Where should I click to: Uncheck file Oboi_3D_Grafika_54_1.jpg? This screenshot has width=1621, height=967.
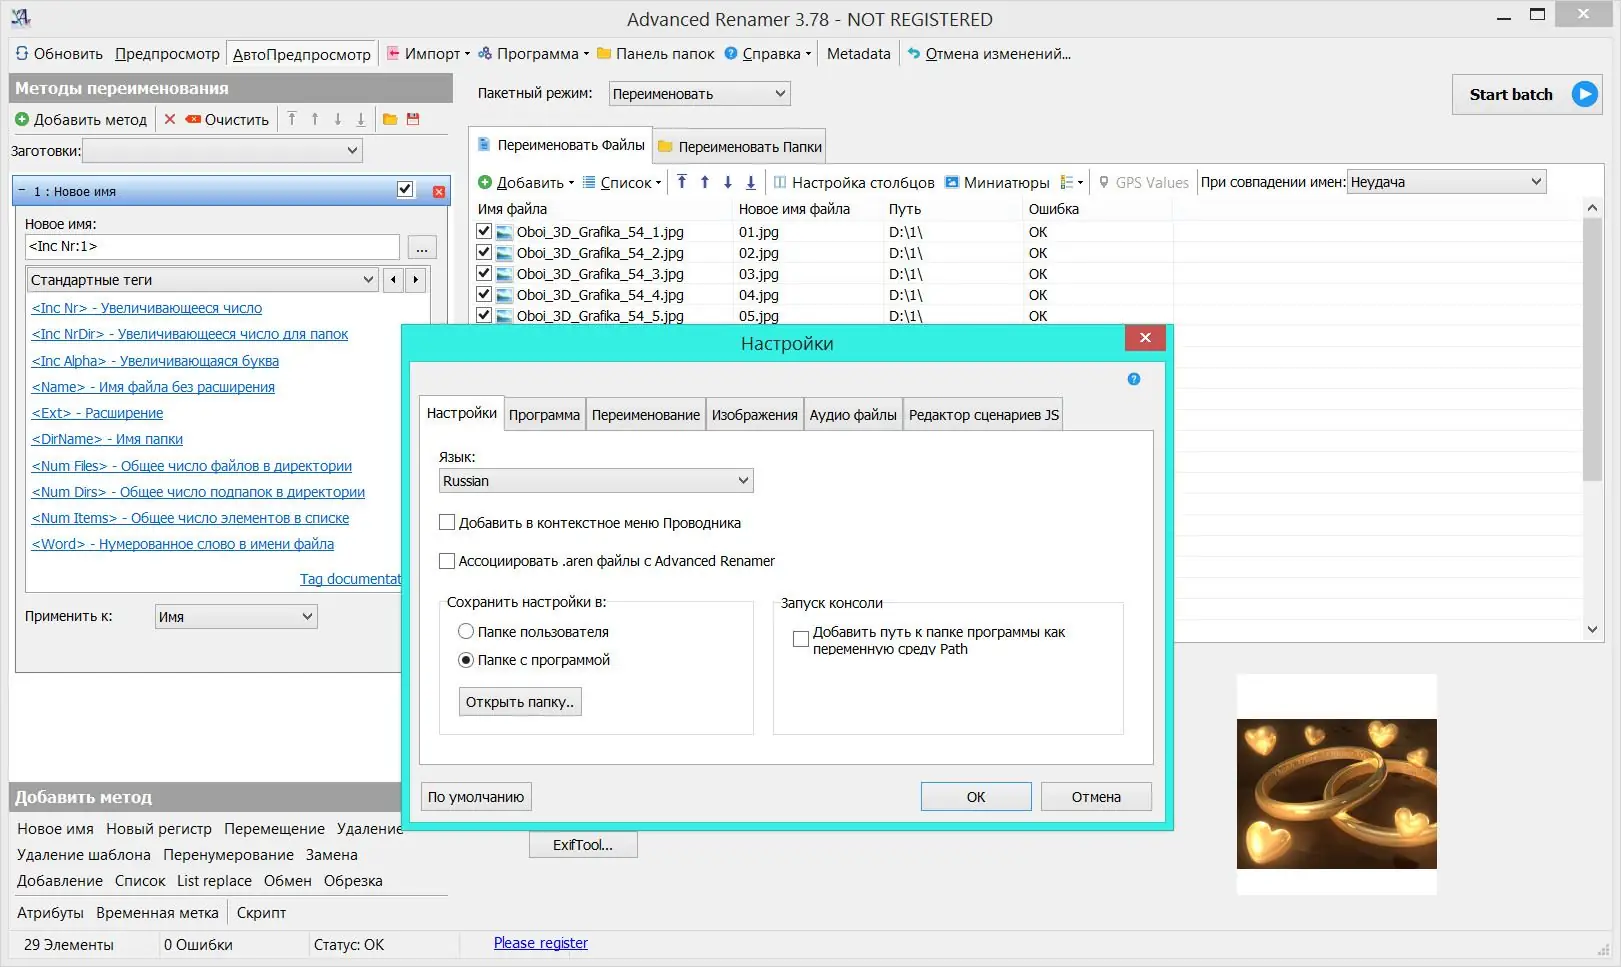[484, 231]
